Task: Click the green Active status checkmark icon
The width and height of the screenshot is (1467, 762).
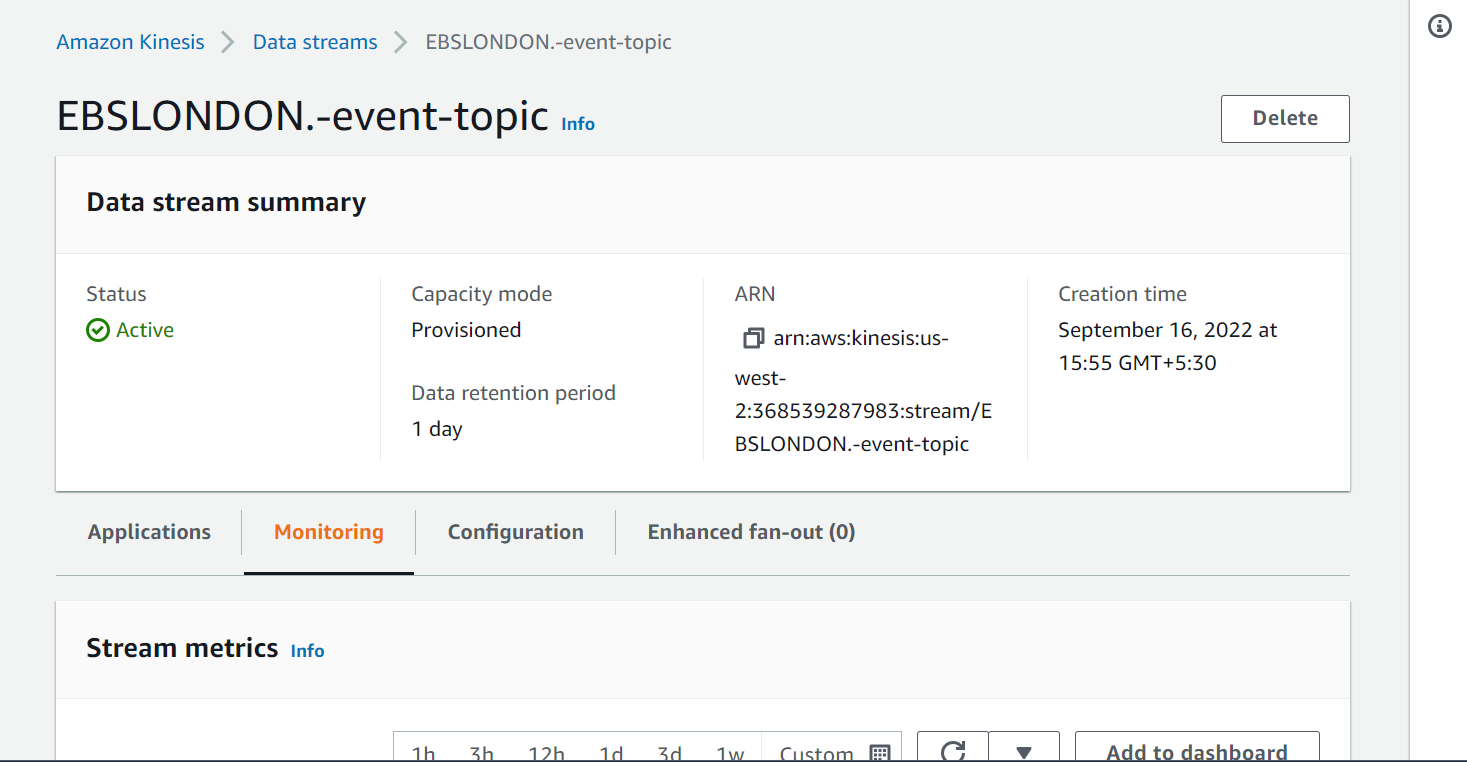Action: (x=98, y=331)
